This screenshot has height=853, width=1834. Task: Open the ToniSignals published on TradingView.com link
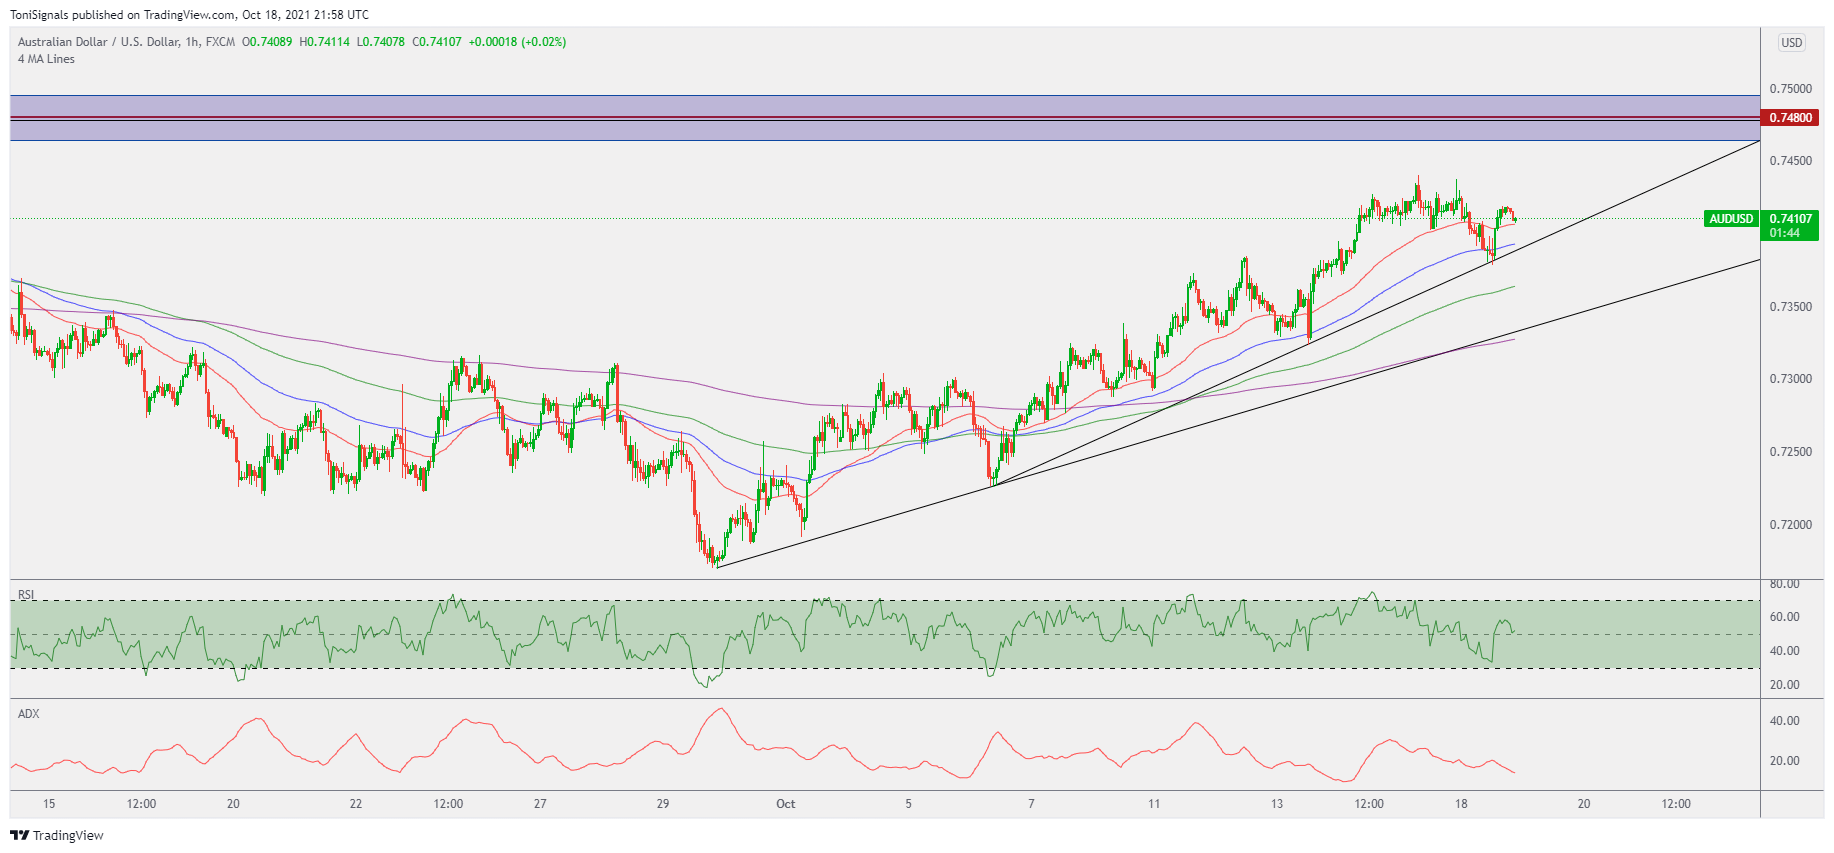pos(189,15)
